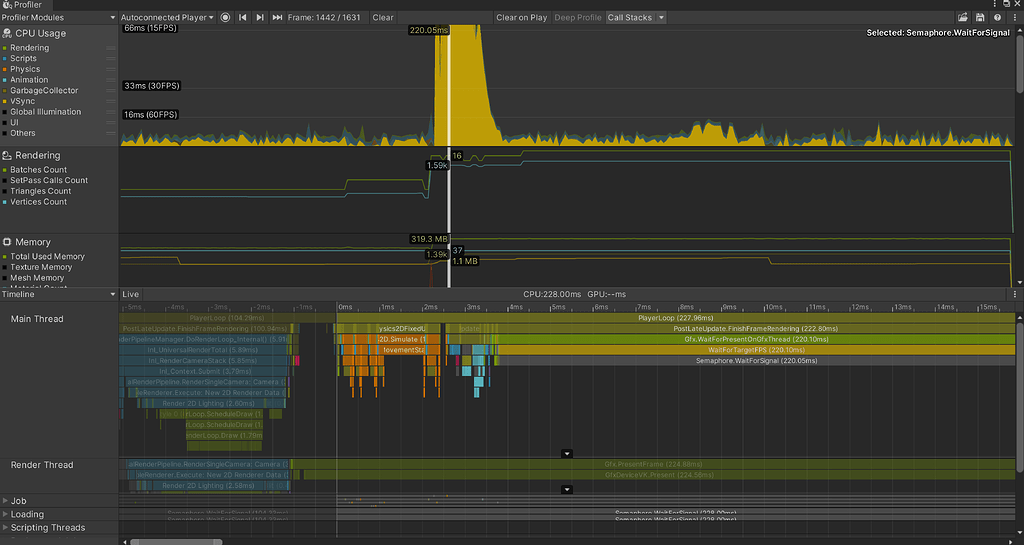
Task: Step to the previous frame
Action: coord(243,18)
